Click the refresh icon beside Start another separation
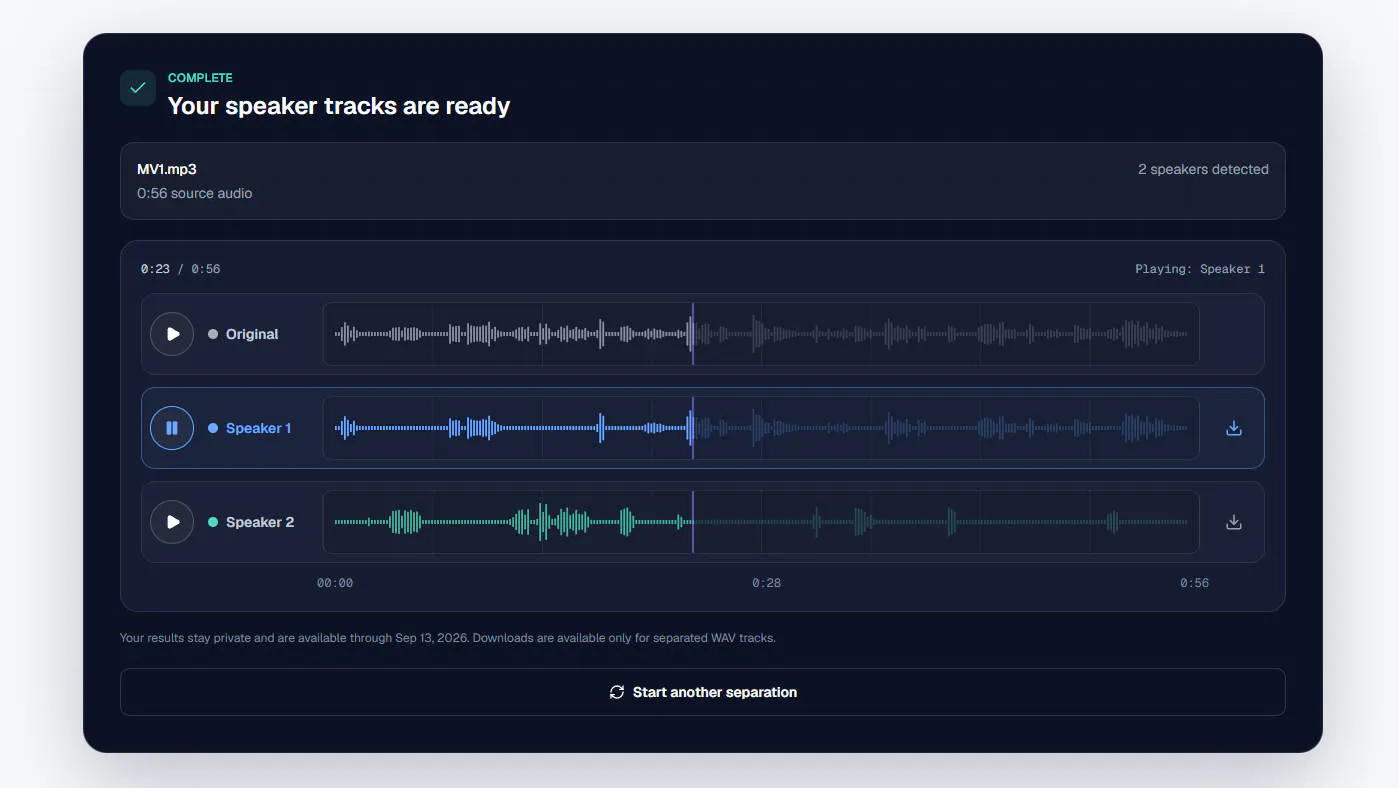The image size is (1399, 788). tap(617, 692)
